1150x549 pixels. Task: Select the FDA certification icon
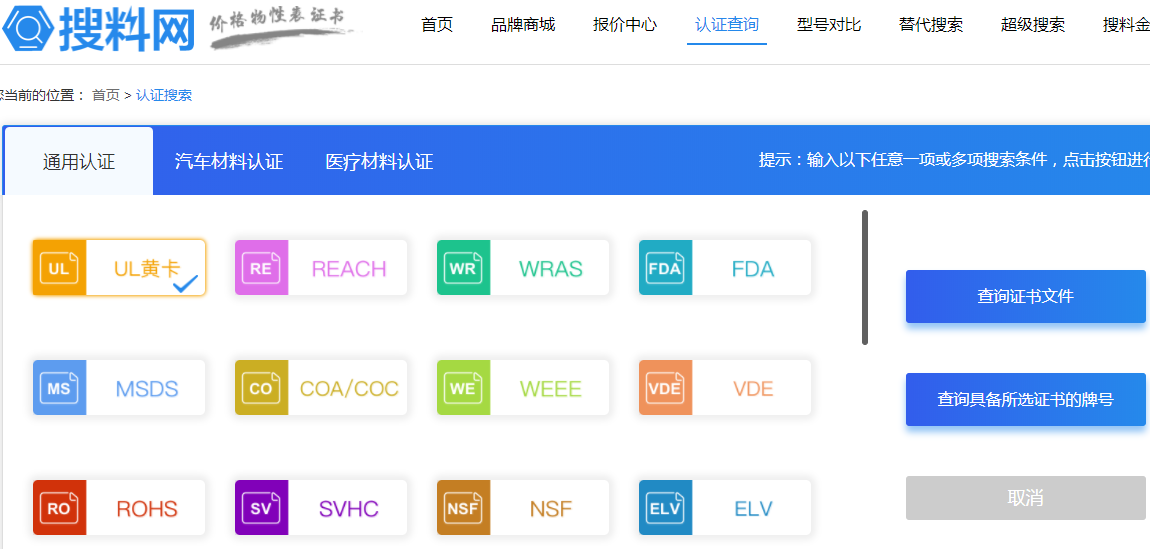click(665, 268)
